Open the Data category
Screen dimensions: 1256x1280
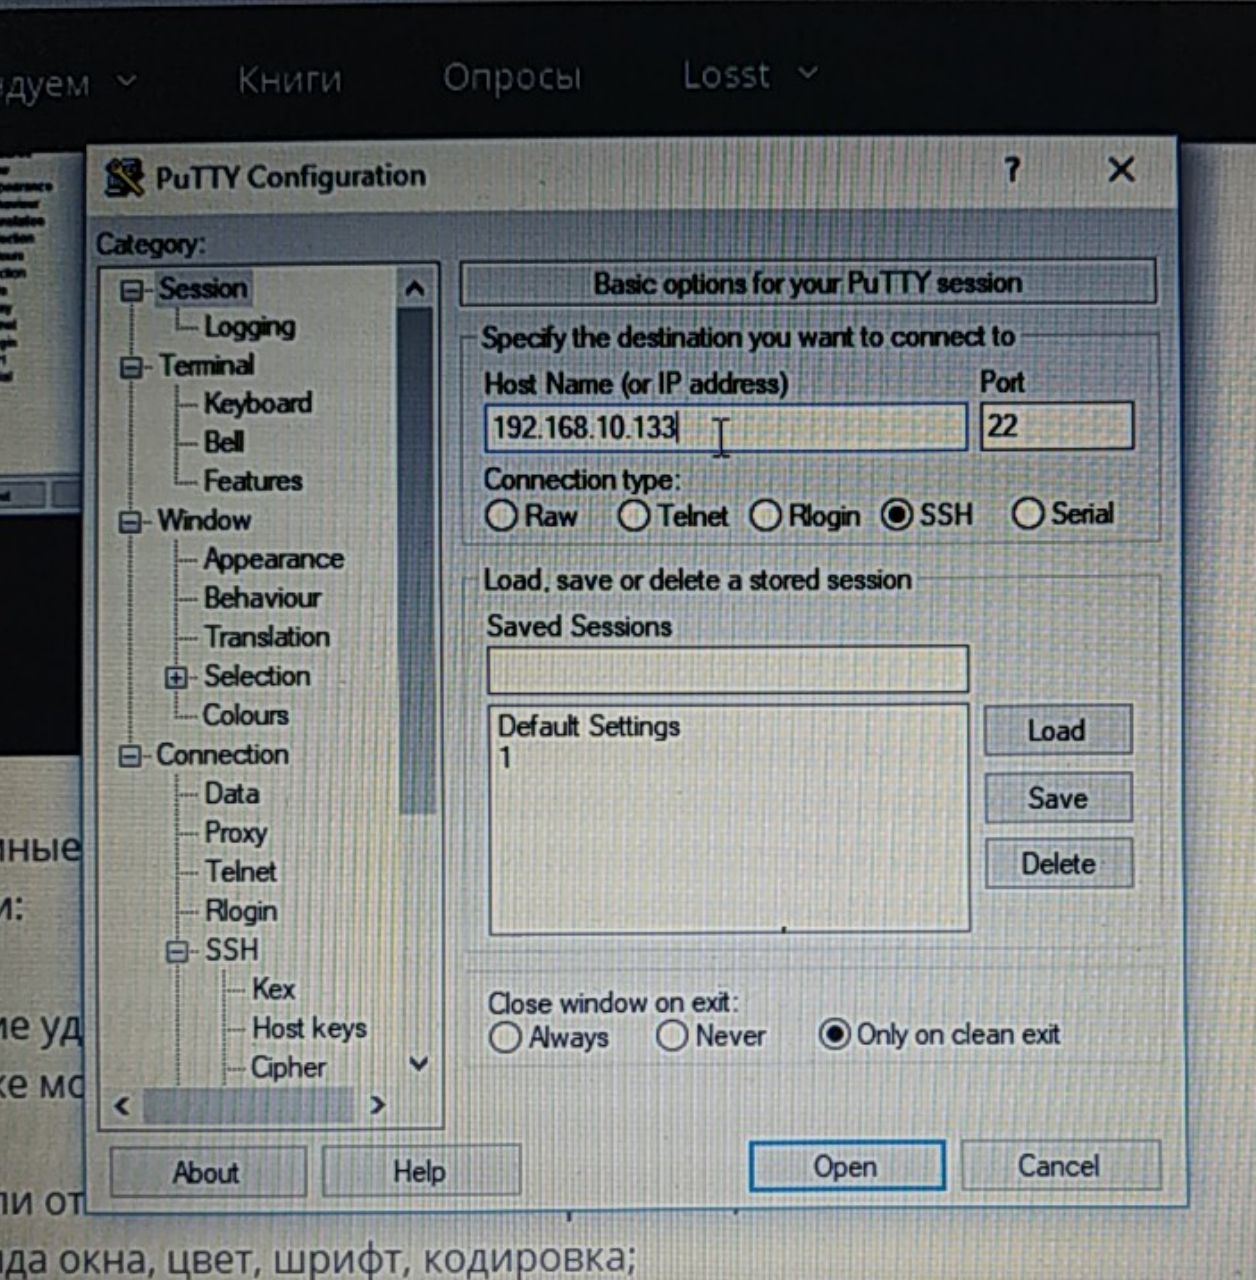(x=232, y=794)
